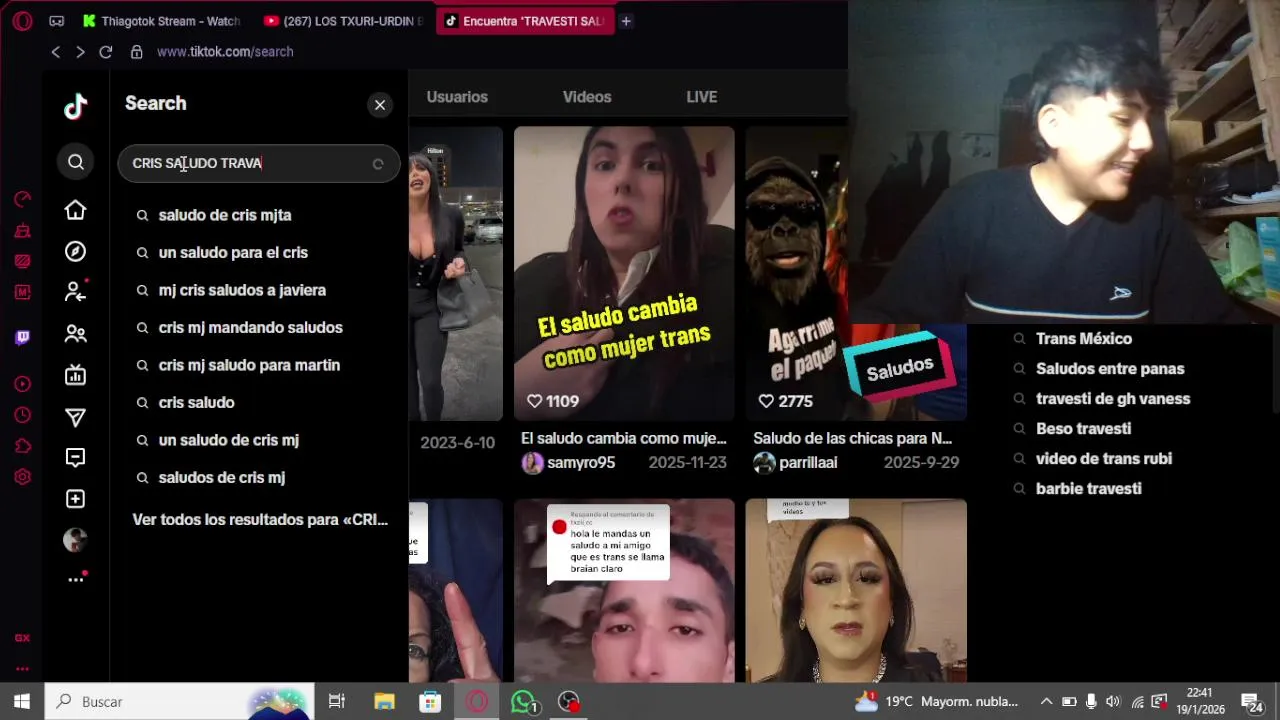Open video 'El saludo cambia como mujer trans'
Screen dimensions: 1280x720
click(624, 273)
